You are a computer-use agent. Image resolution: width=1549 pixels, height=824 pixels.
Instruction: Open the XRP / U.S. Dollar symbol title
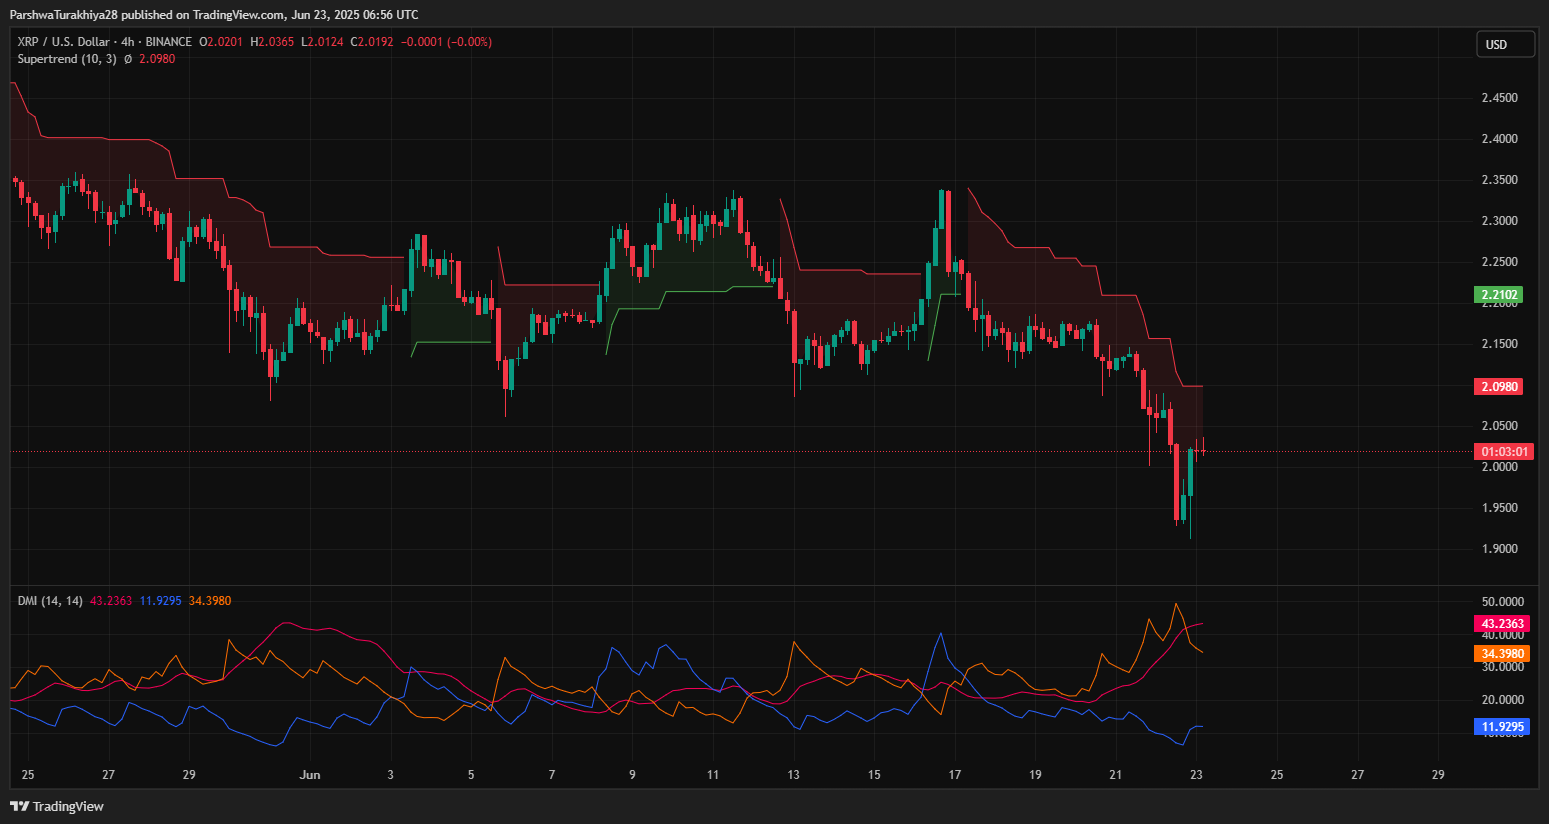pos(63,42)
